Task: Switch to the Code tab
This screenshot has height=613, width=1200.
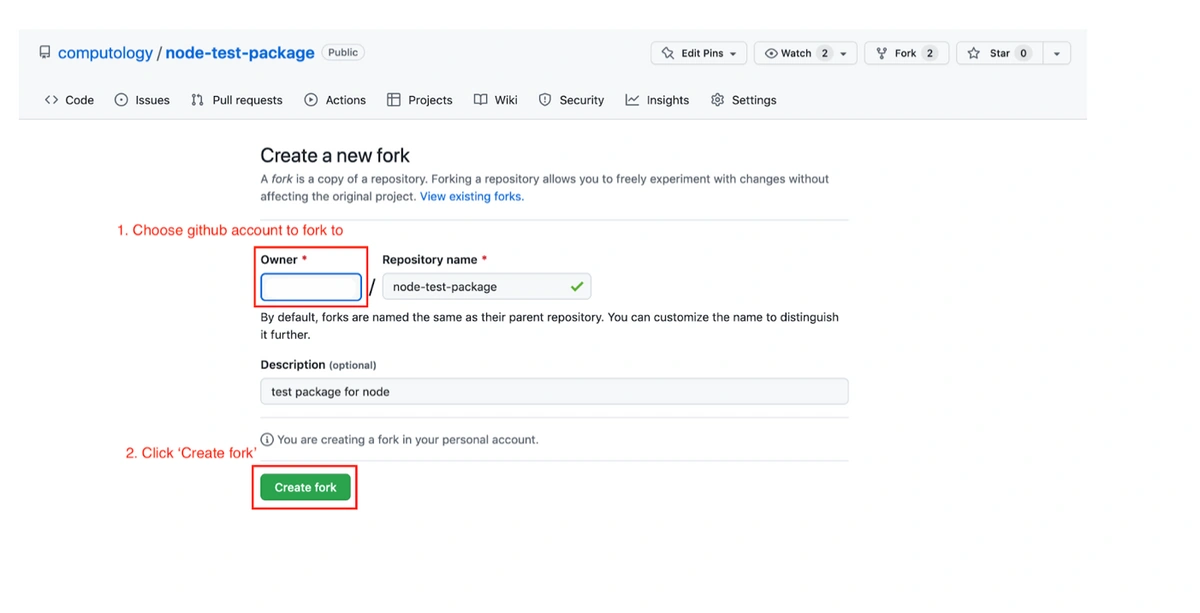Action: 69,100
